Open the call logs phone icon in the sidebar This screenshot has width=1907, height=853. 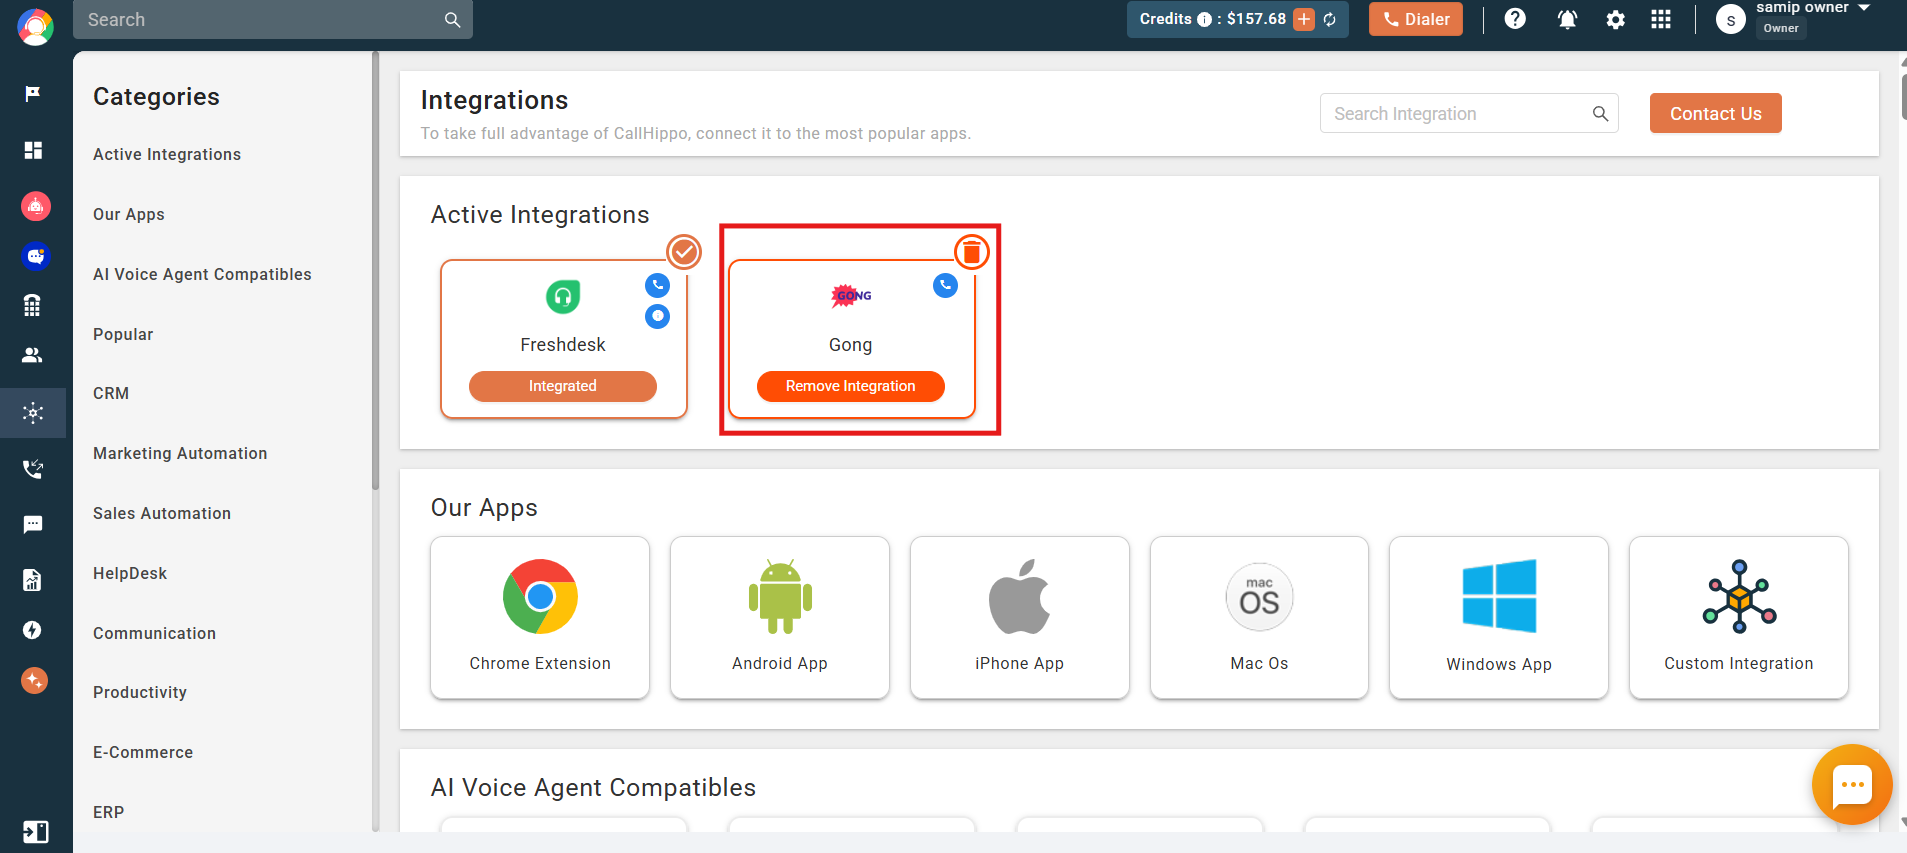click(33, 469)
